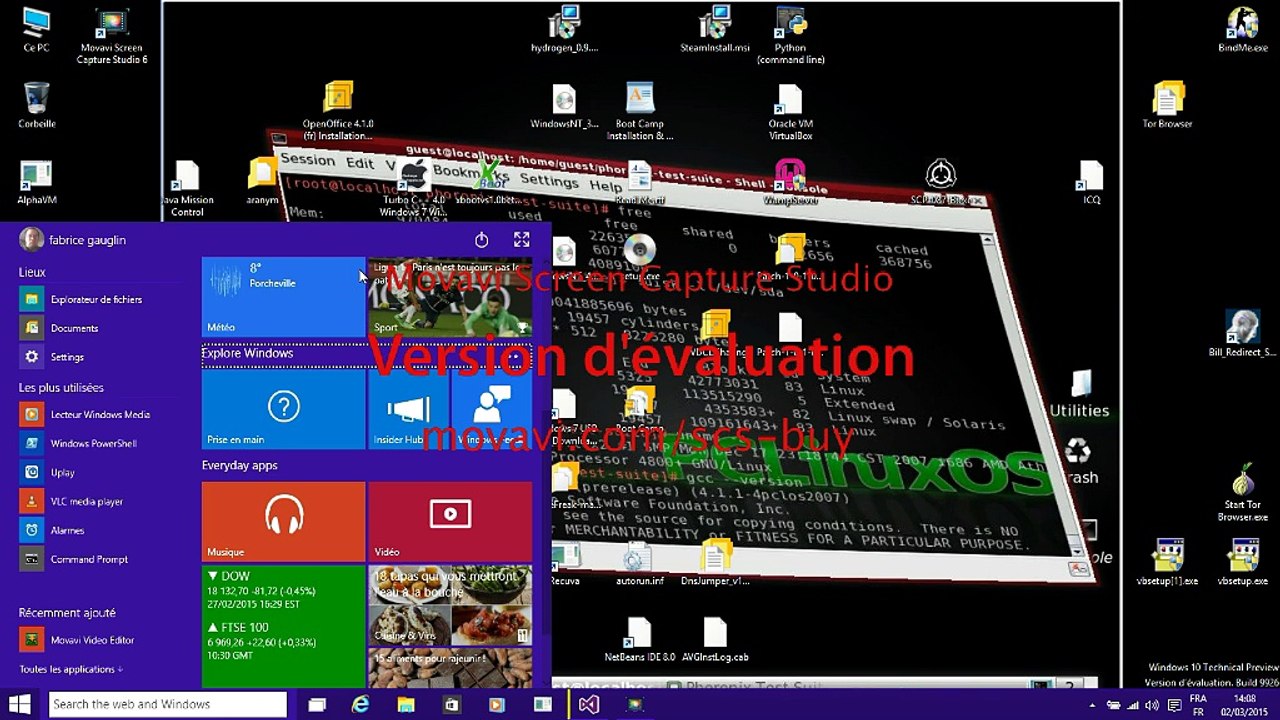This screenshot has height=720, width=1280.
Task: Select SteamInstall.msi on the desktop
Action: 715,31
